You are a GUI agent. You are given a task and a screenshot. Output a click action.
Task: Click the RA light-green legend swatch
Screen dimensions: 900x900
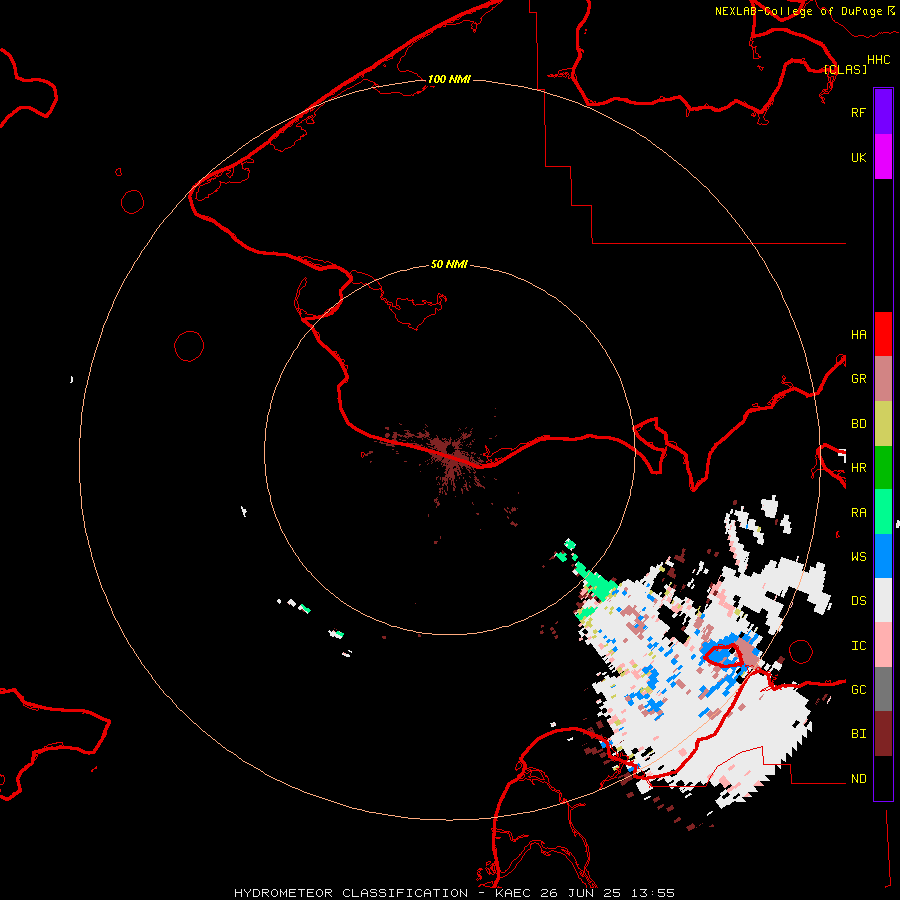[x=883, y=512]
